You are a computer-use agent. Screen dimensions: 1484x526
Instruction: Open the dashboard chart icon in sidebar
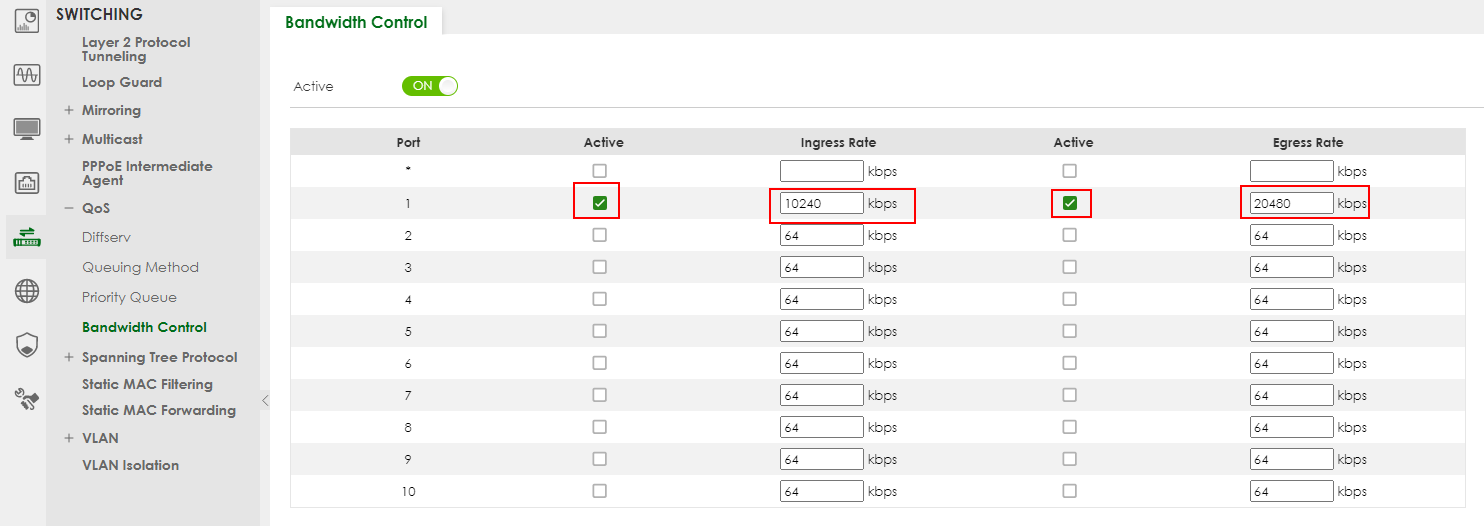[26, 20]
